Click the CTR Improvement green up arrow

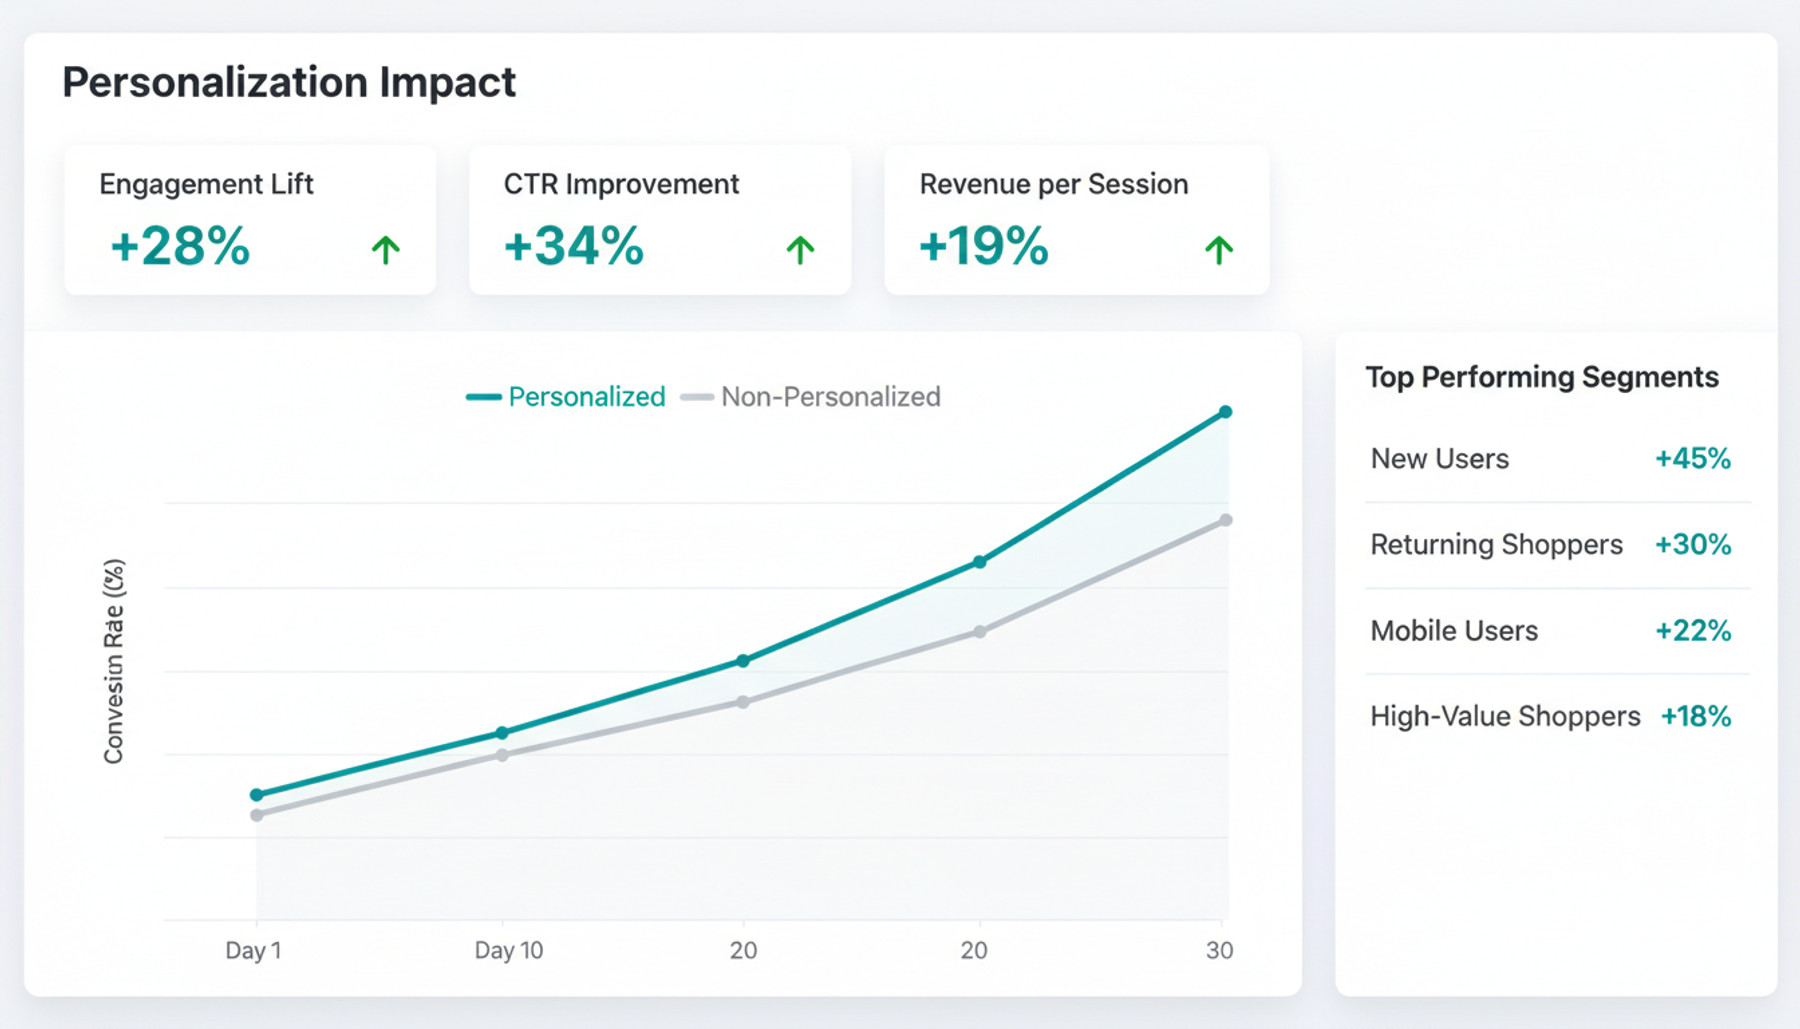(x=800, y=249)
